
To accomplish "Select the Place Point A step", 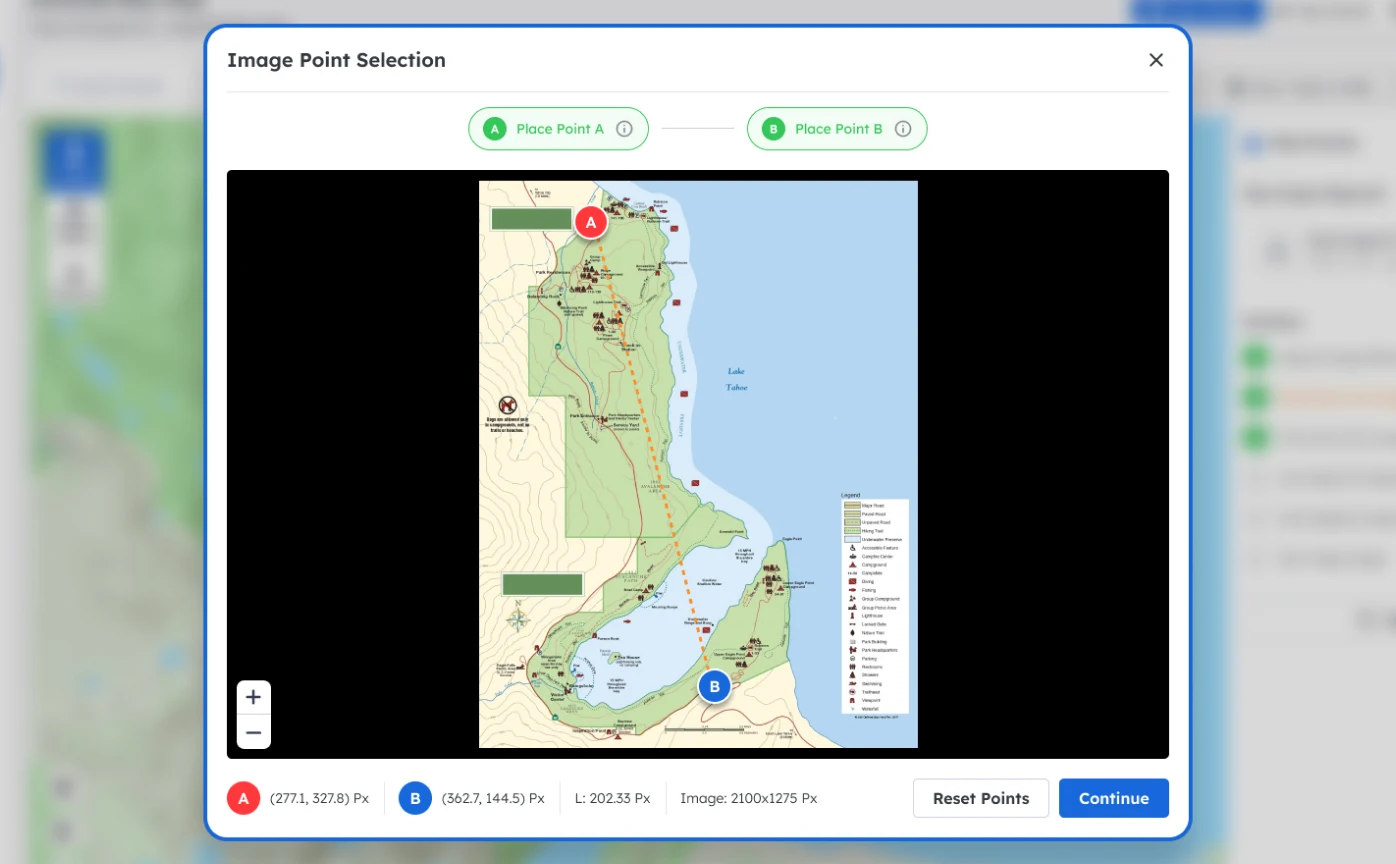I will pos(558,129).
